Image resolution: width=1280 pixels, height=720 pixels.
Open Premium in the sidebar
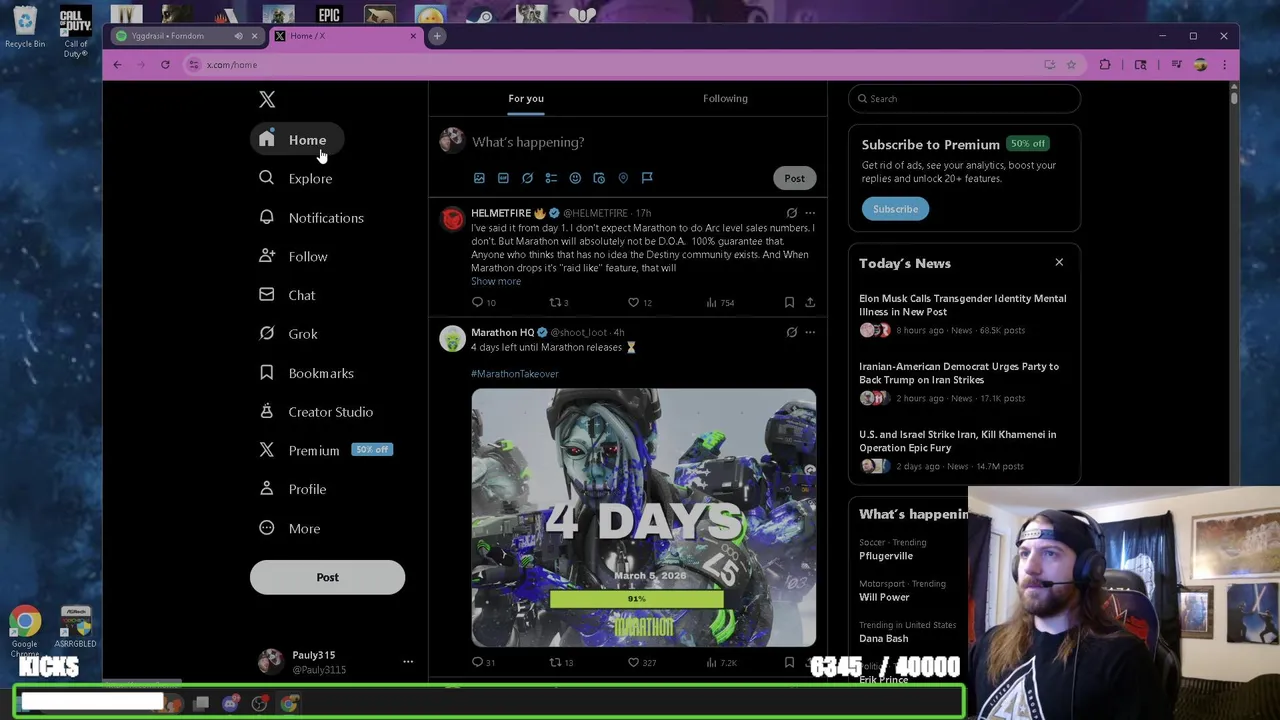(x=324, y=451)
